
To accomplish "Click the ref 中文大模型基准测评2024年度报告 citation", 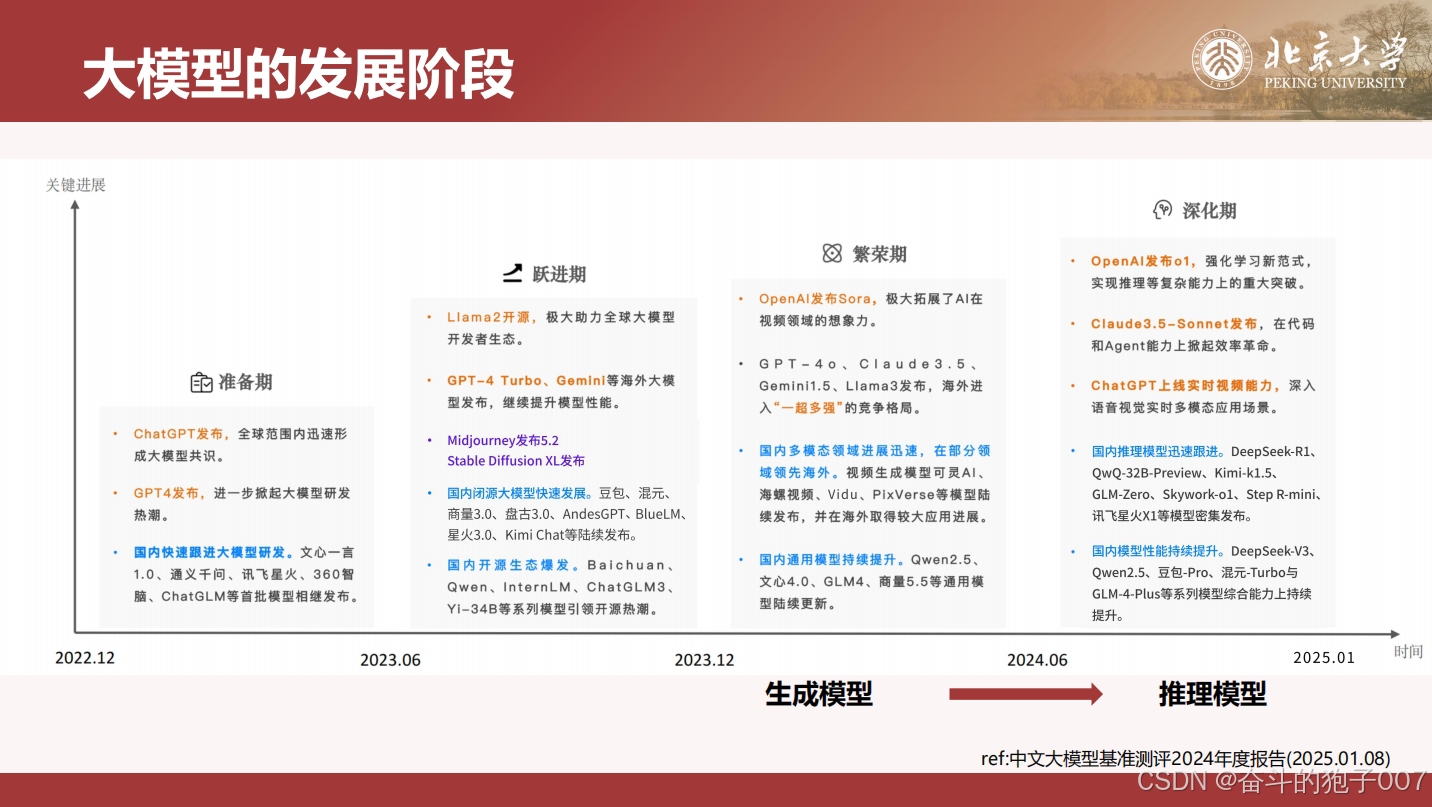I will (x=1186, y=758).
